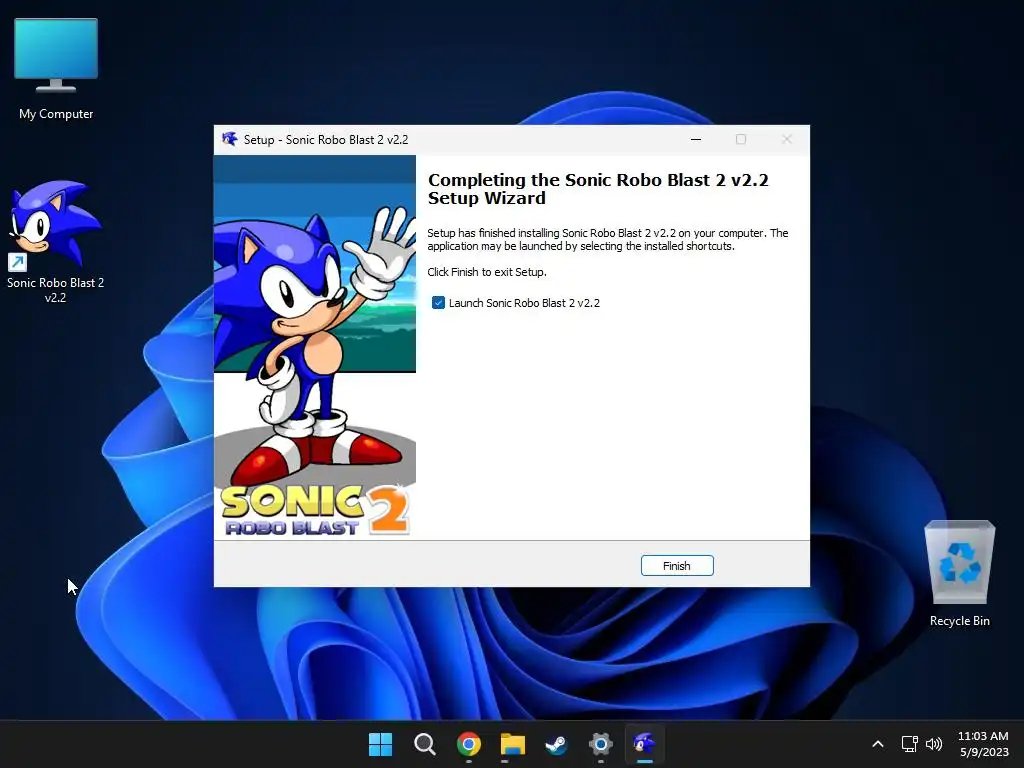
Task: Open My Computer desktop icon
Action: click(56, 69)
